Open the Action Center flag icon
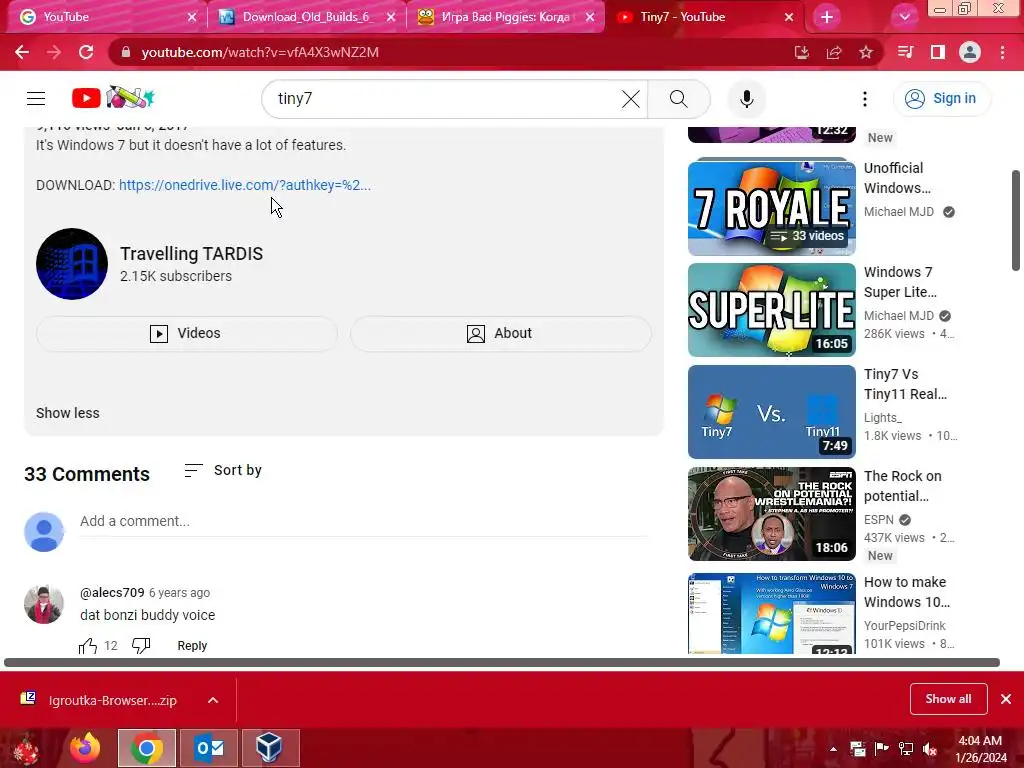This screenshot has height=768, width=1024. (x=882, y=749)
